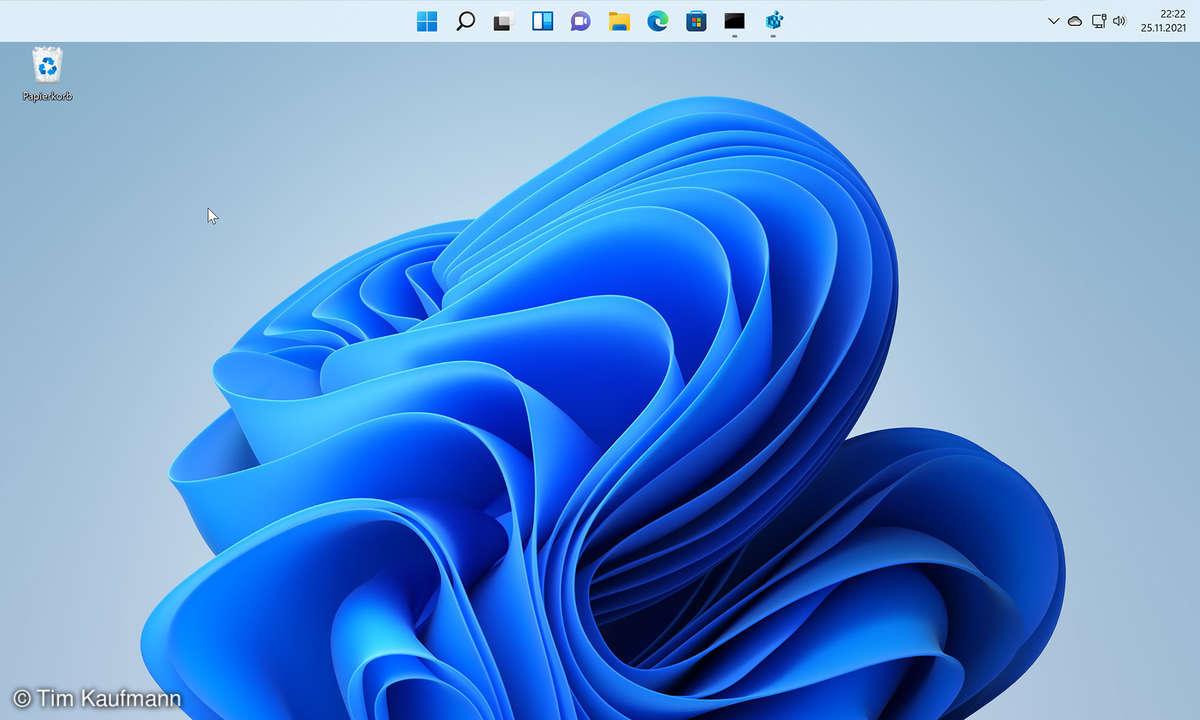This screenshot has width=1200, height=720.
Task: Open the Microsoft Store
Action: click(696, 21)
